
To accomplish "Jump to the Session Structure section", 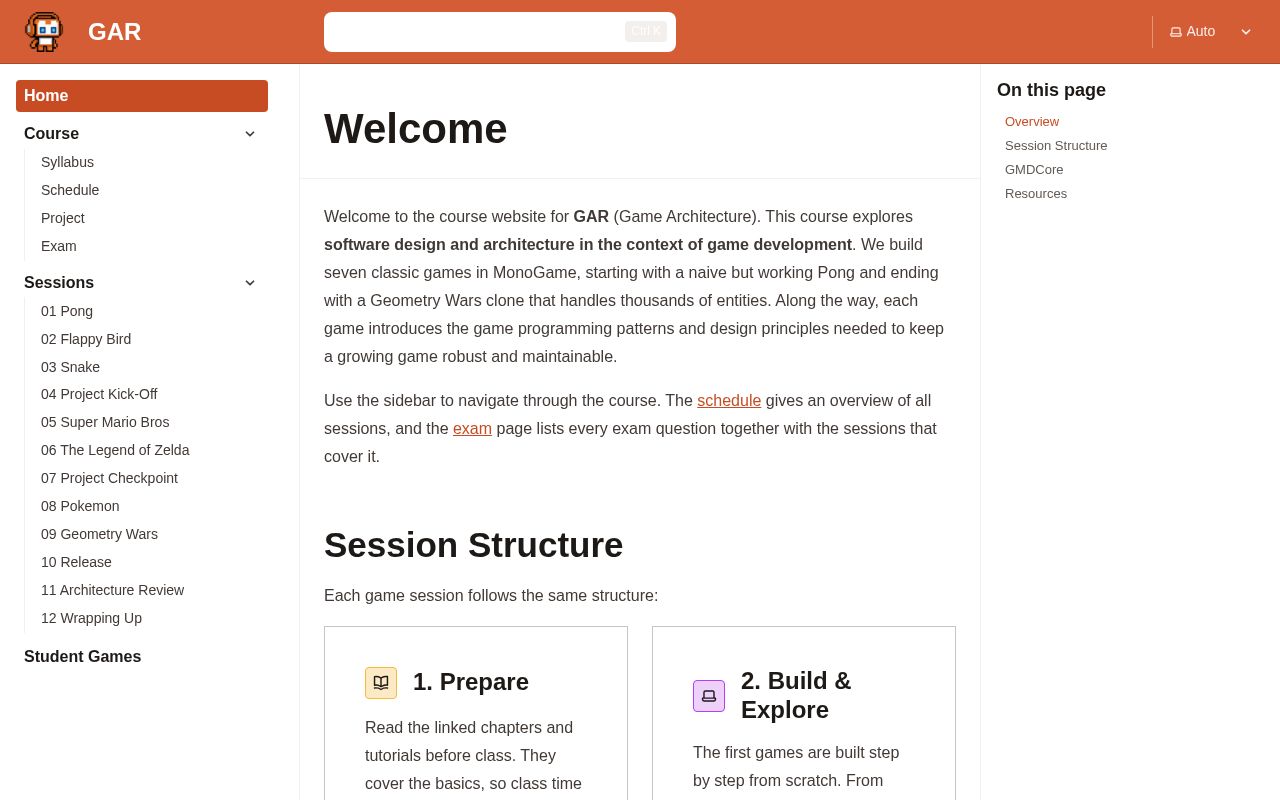I will (x=1056, y=146).
